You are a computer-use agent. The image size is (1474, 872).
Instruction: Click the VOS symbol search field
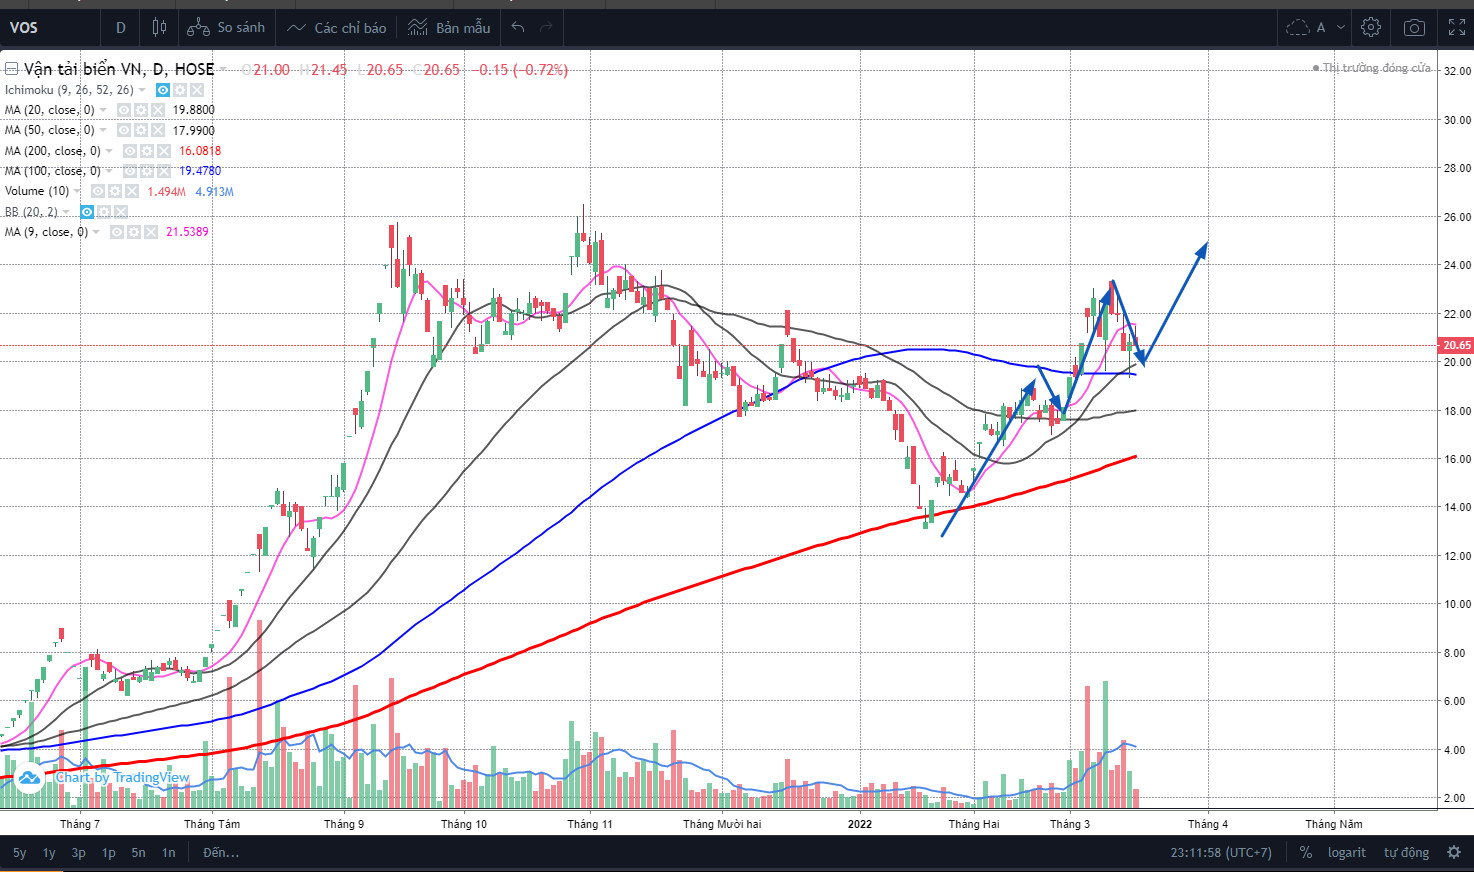(x=50, y=27)
